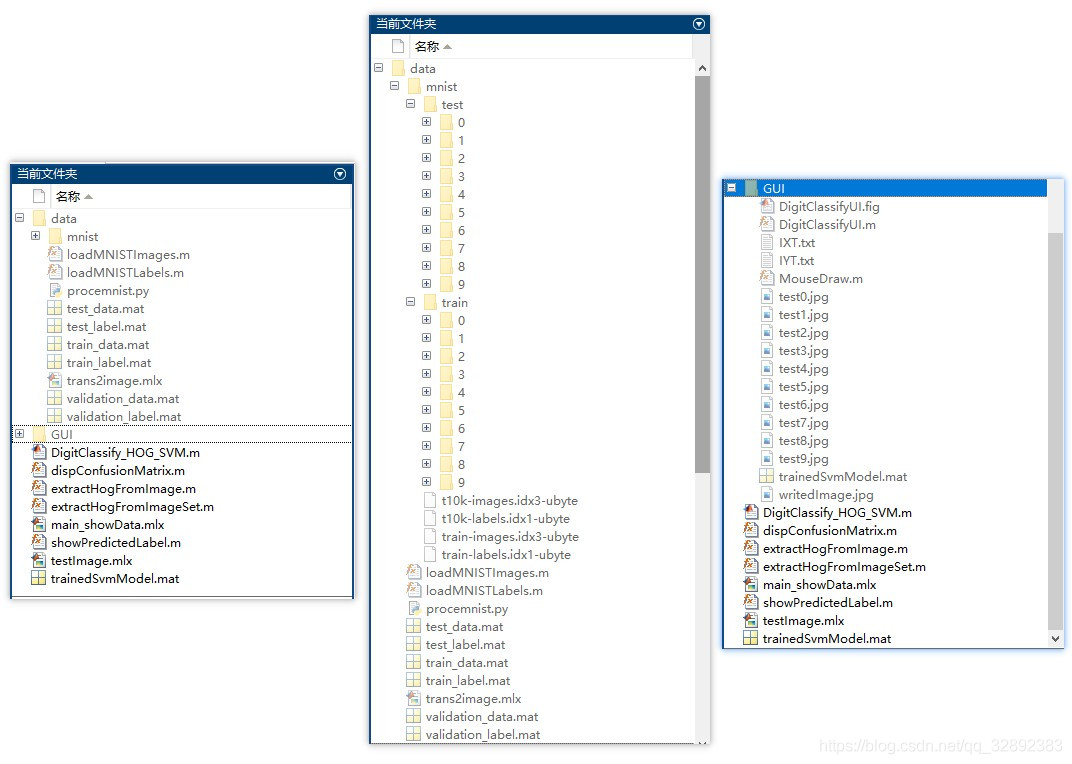Select folder 2 inside the train folder
The image size is (1072, 764).
coord(461,356)
